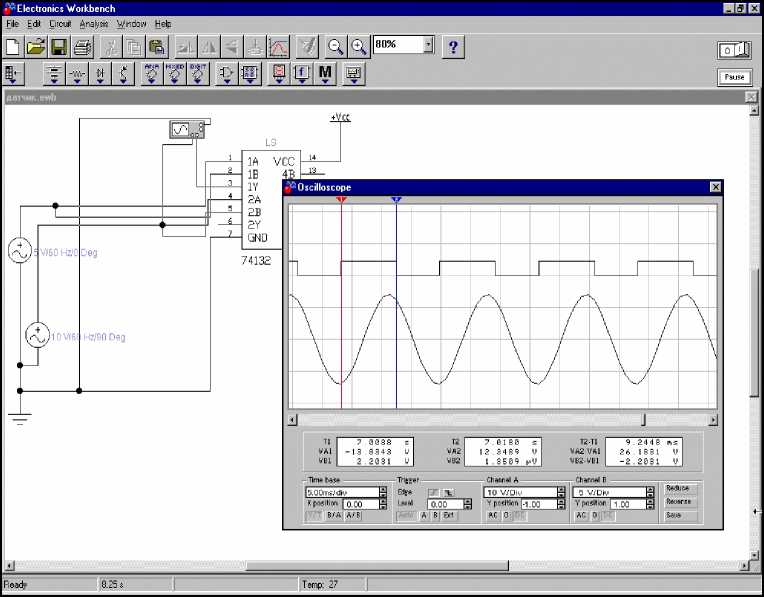Set Channel A coupling to AC
The image size is (764, 597).
click(492, 516)
